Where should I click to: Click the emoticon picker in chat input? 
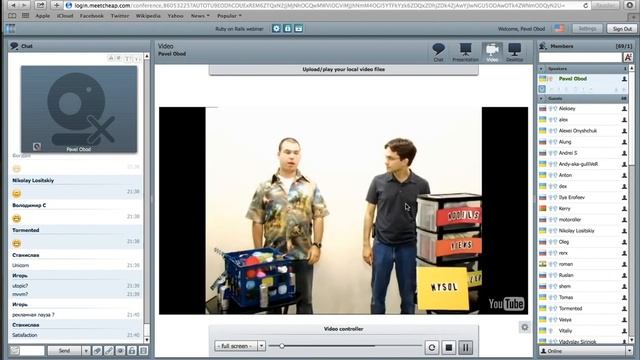[15, 351]
